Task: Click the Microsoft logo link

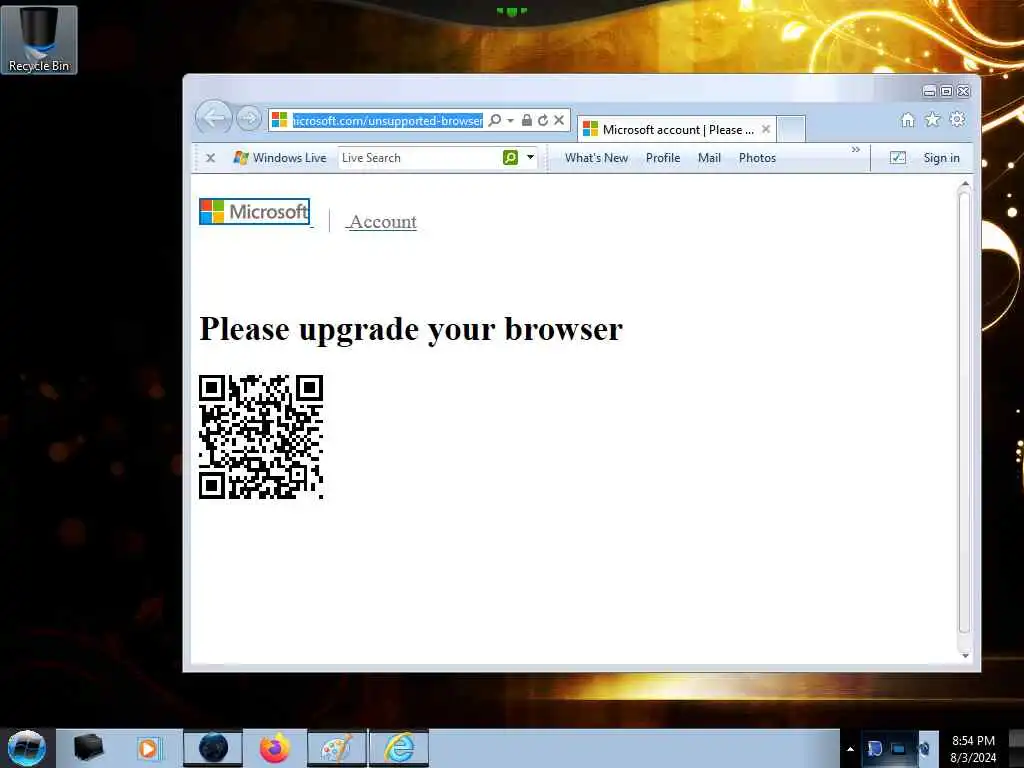Action: 254,212
